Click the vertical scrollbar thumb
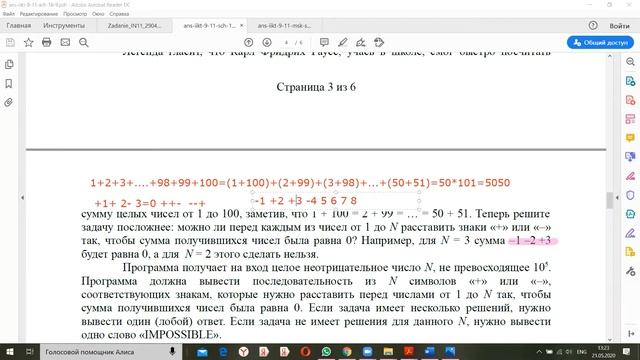The height and width of the screenshot is (360, 640). [609, 200]
